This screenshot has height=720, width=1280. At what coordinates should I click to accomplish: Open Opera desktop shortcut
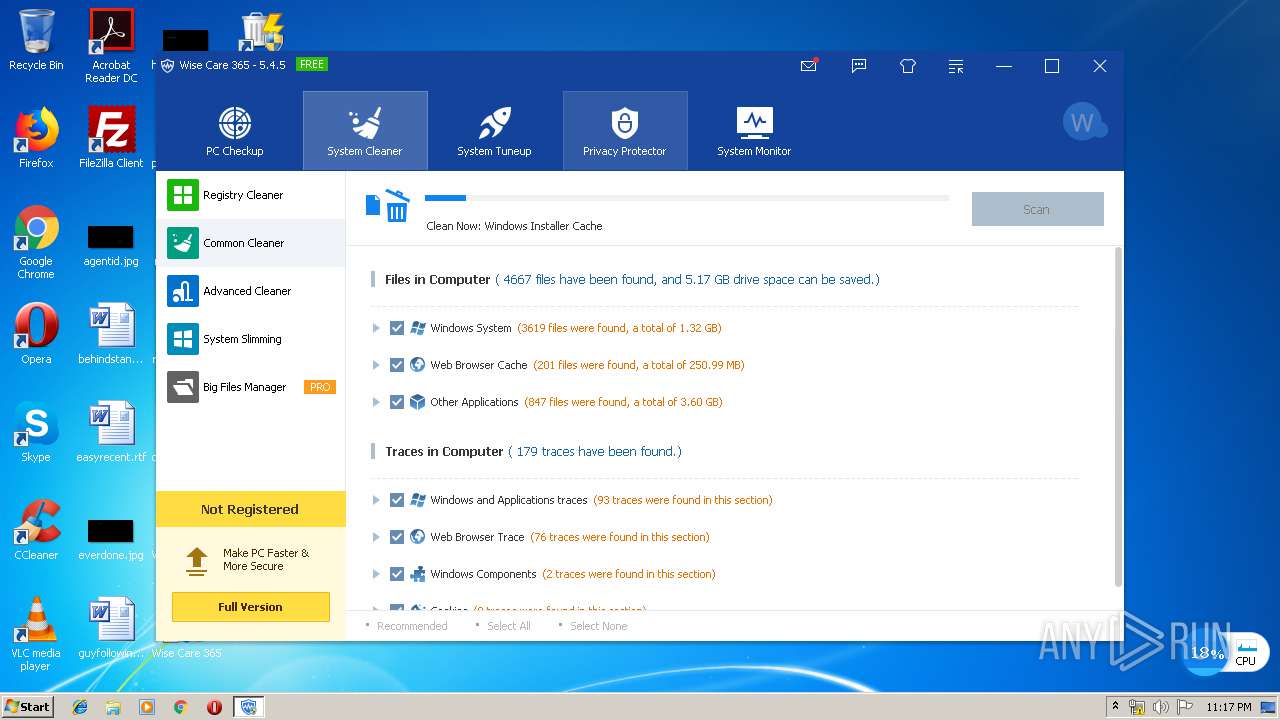[x=36, y=334]
